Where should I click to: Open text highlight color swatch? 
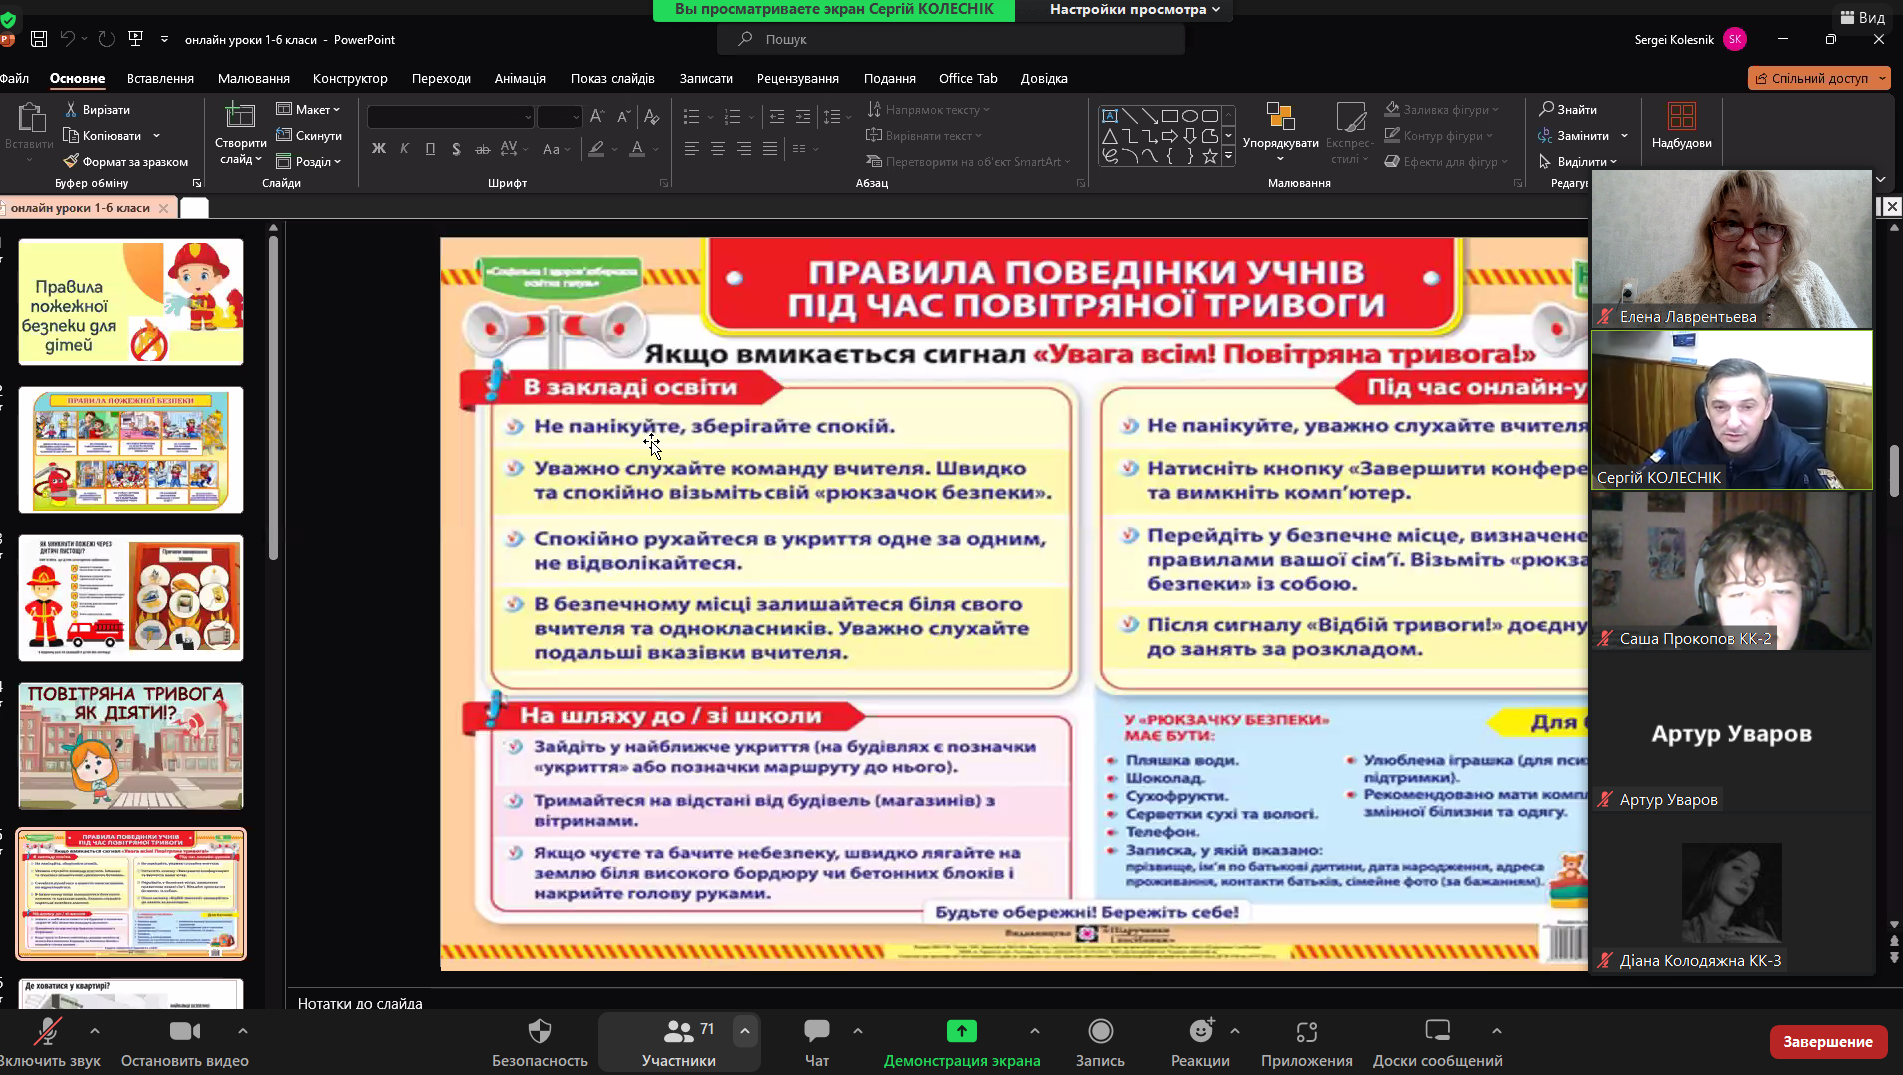click(x=596, y=148)
